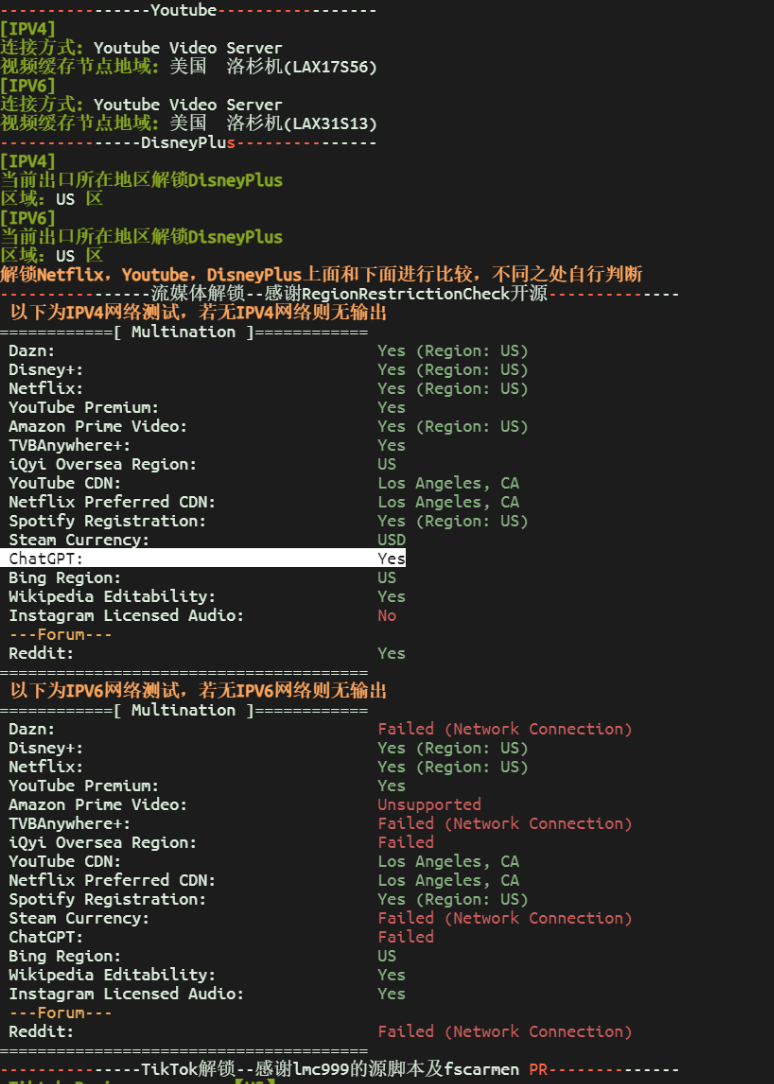Click the RegionRestrictionCheck thanks header line

339,293
